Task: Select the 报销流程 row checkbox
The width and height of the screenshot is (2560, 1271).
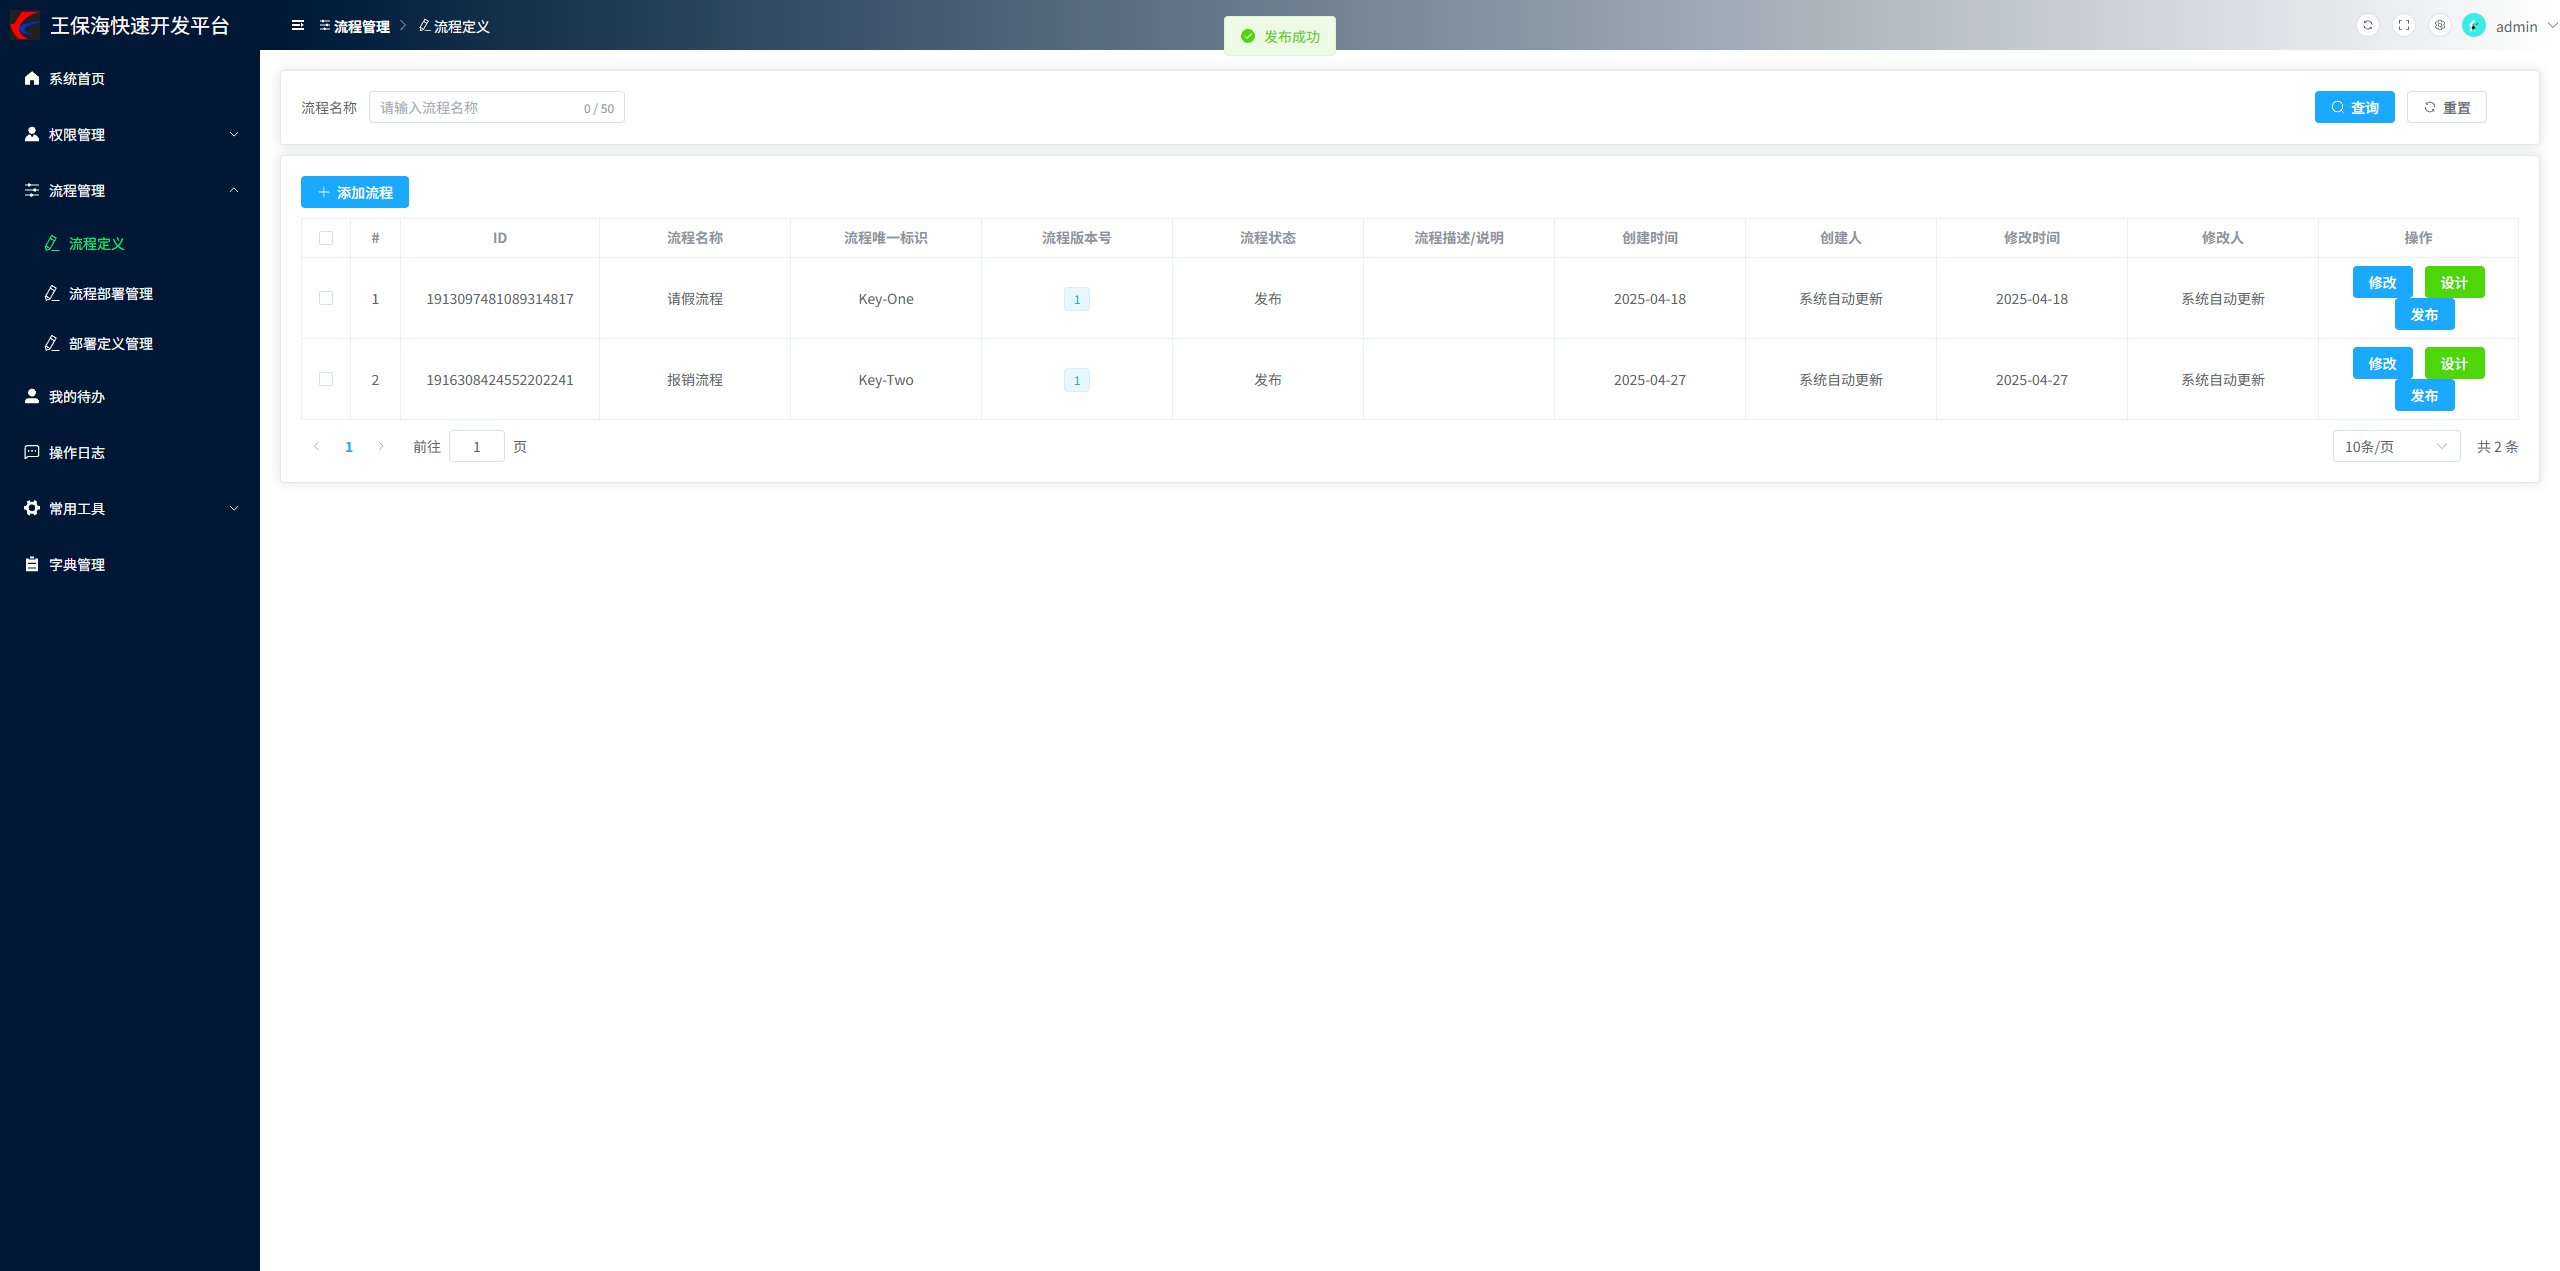Action: click(x=326, y=379)
